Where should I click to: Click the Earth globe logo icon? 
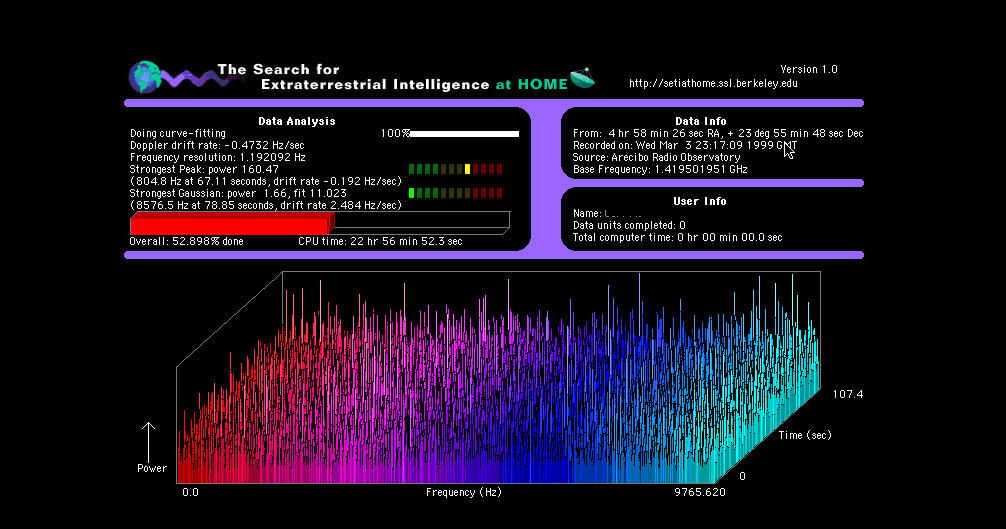pos(146,77)
